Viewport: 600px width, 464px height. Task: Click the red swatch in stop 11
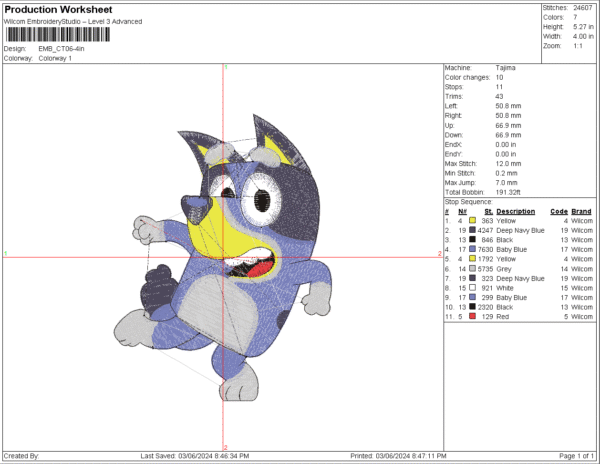(473, 317)
